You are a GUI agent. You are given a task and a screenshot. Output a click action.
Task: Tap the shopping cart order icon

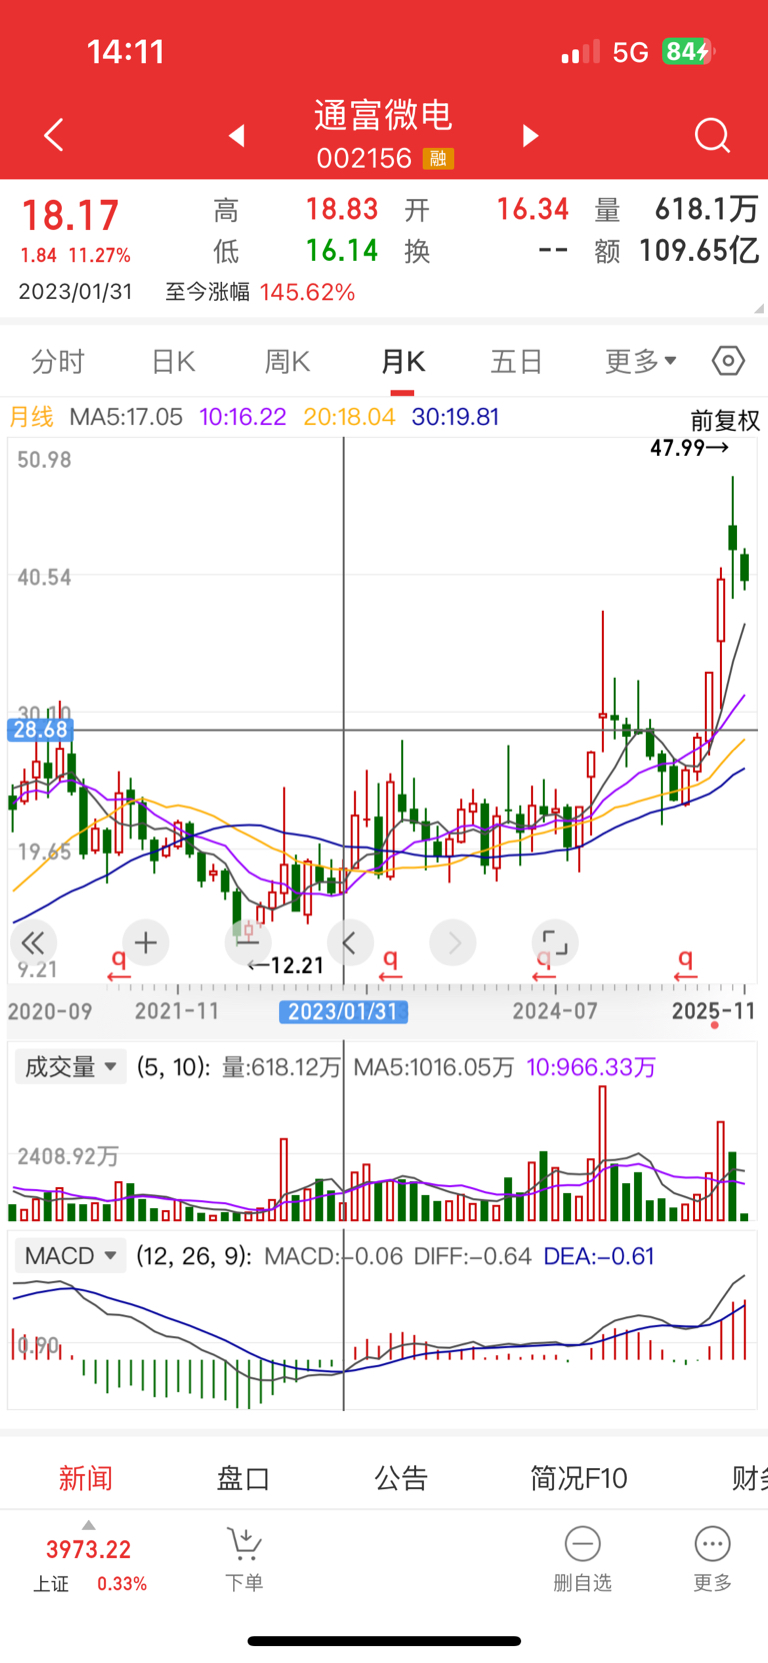(x=244, y=1544)
